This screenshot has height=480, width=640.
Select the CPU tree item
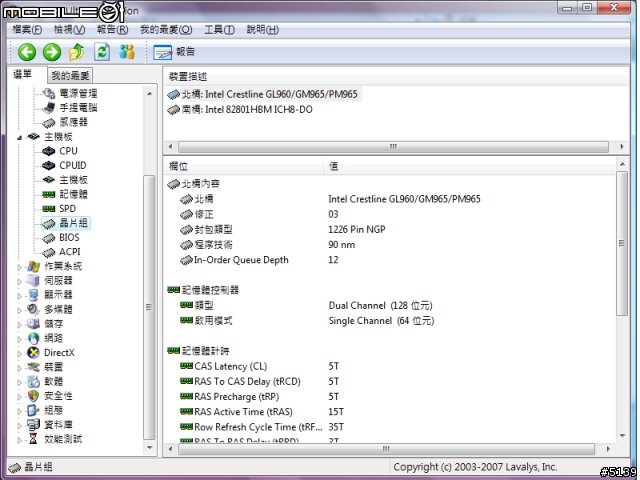(60, 151)
